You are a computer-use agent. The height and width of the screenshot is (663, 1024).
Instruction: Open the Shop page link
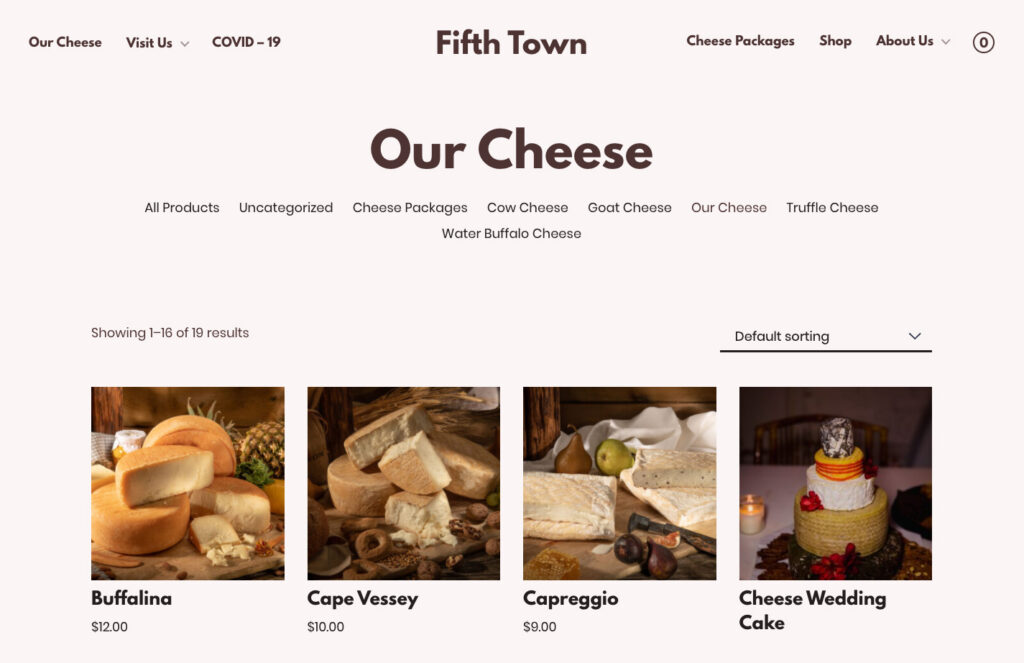(835, 40)
